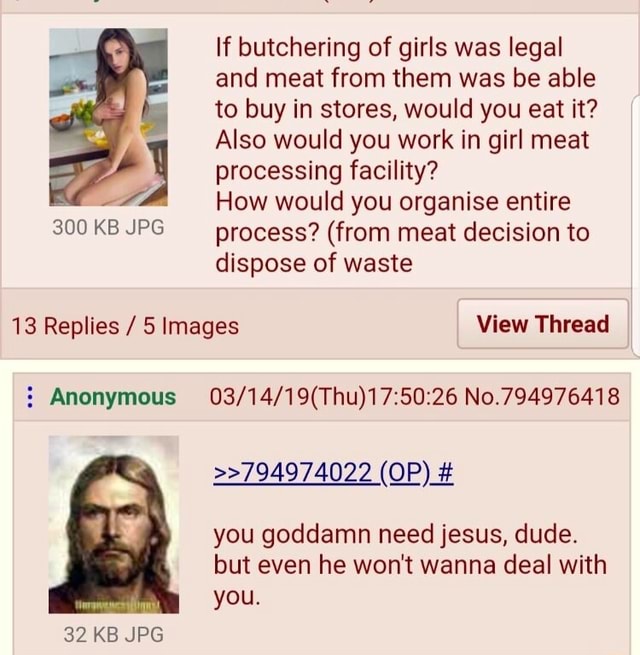Click the reply text mentioning jesus
The width and height of the screenshot is (640, 655).
tap(410, 565)
